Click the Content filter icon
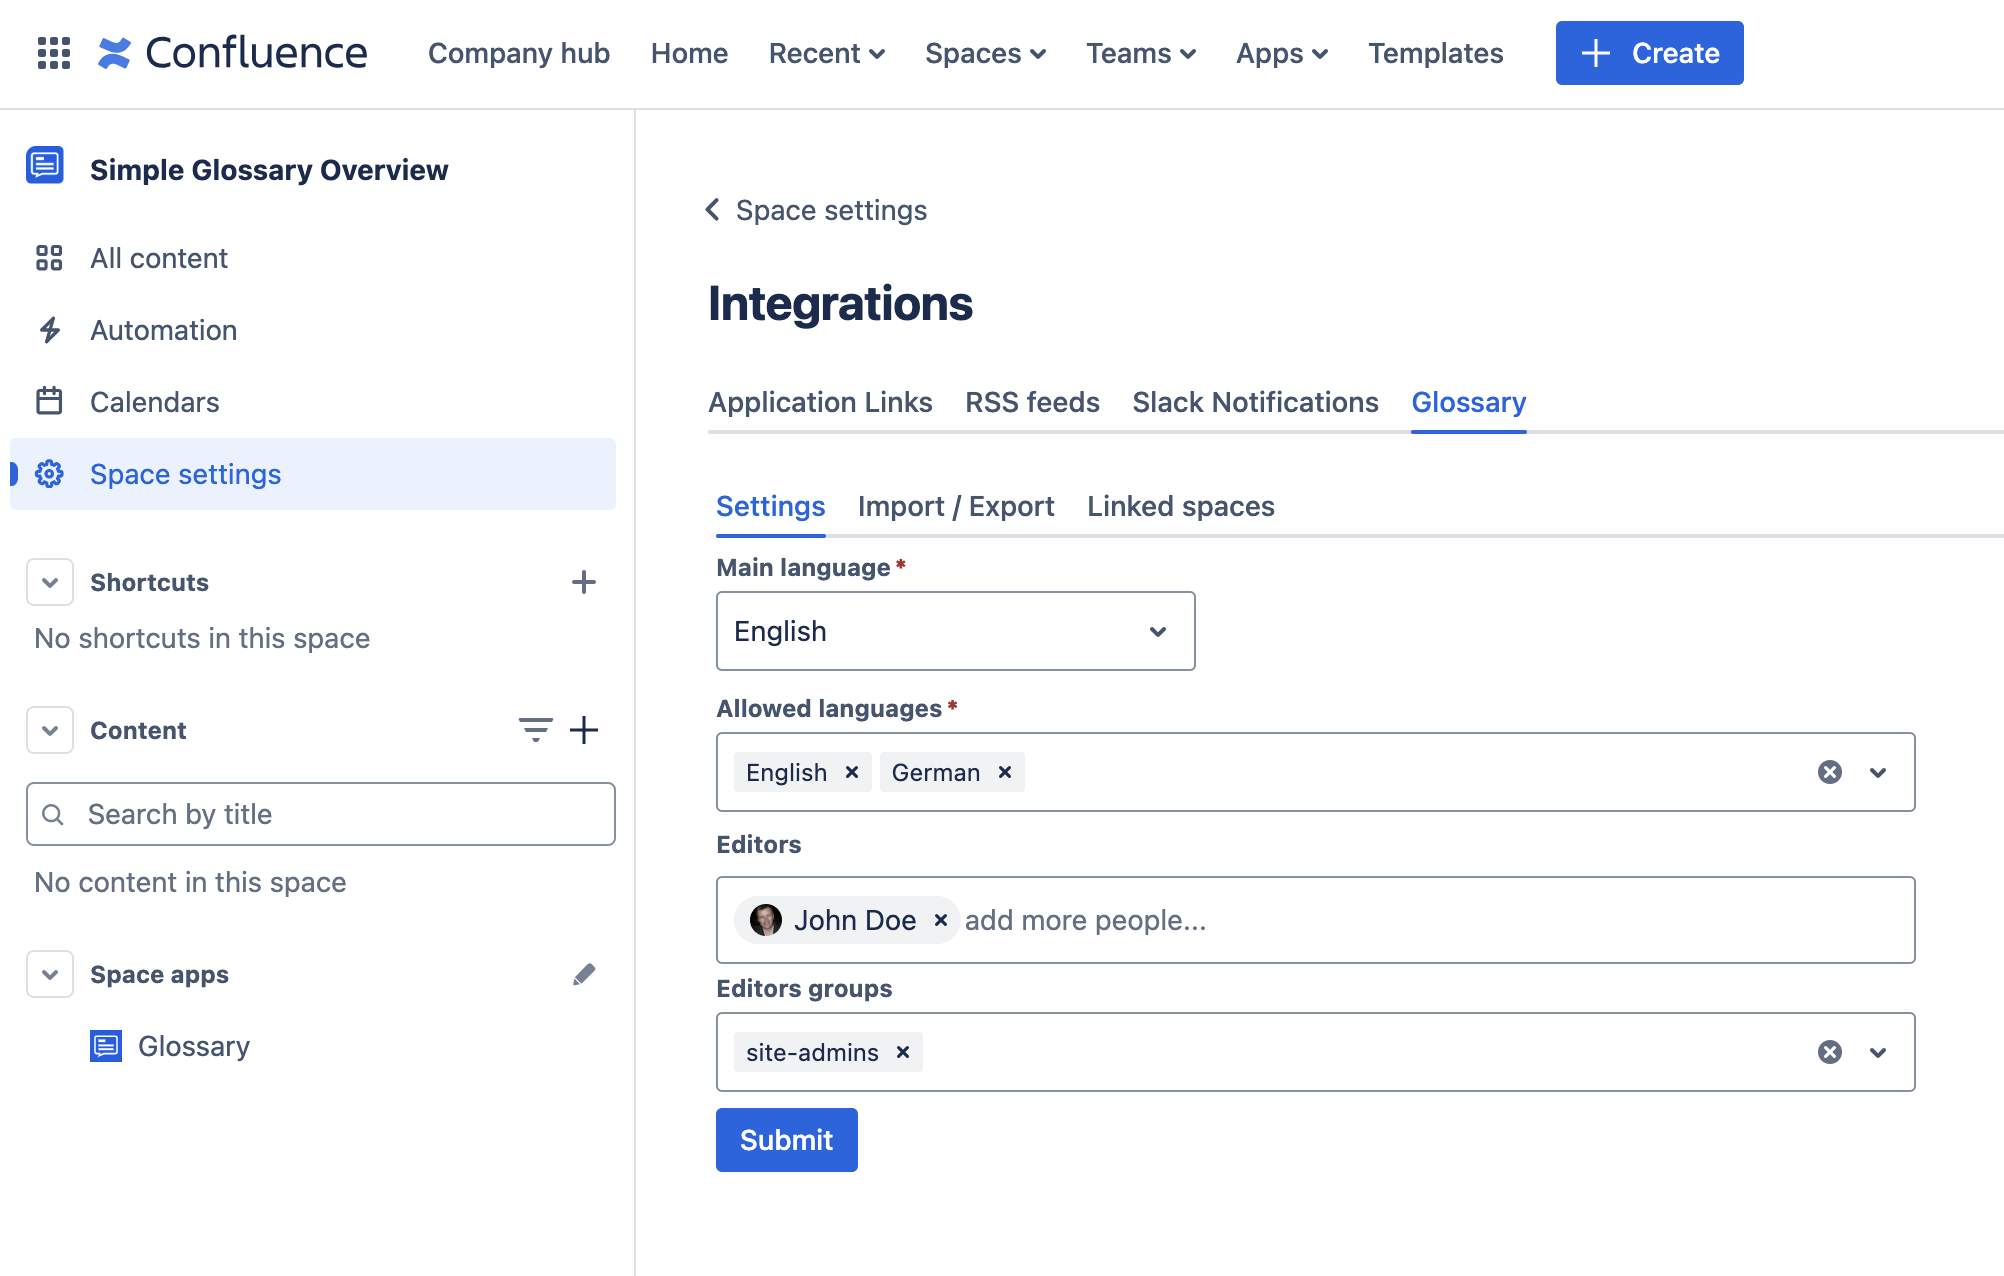The width and height of the screenshot is (2004, 1276). pos(535,730)
